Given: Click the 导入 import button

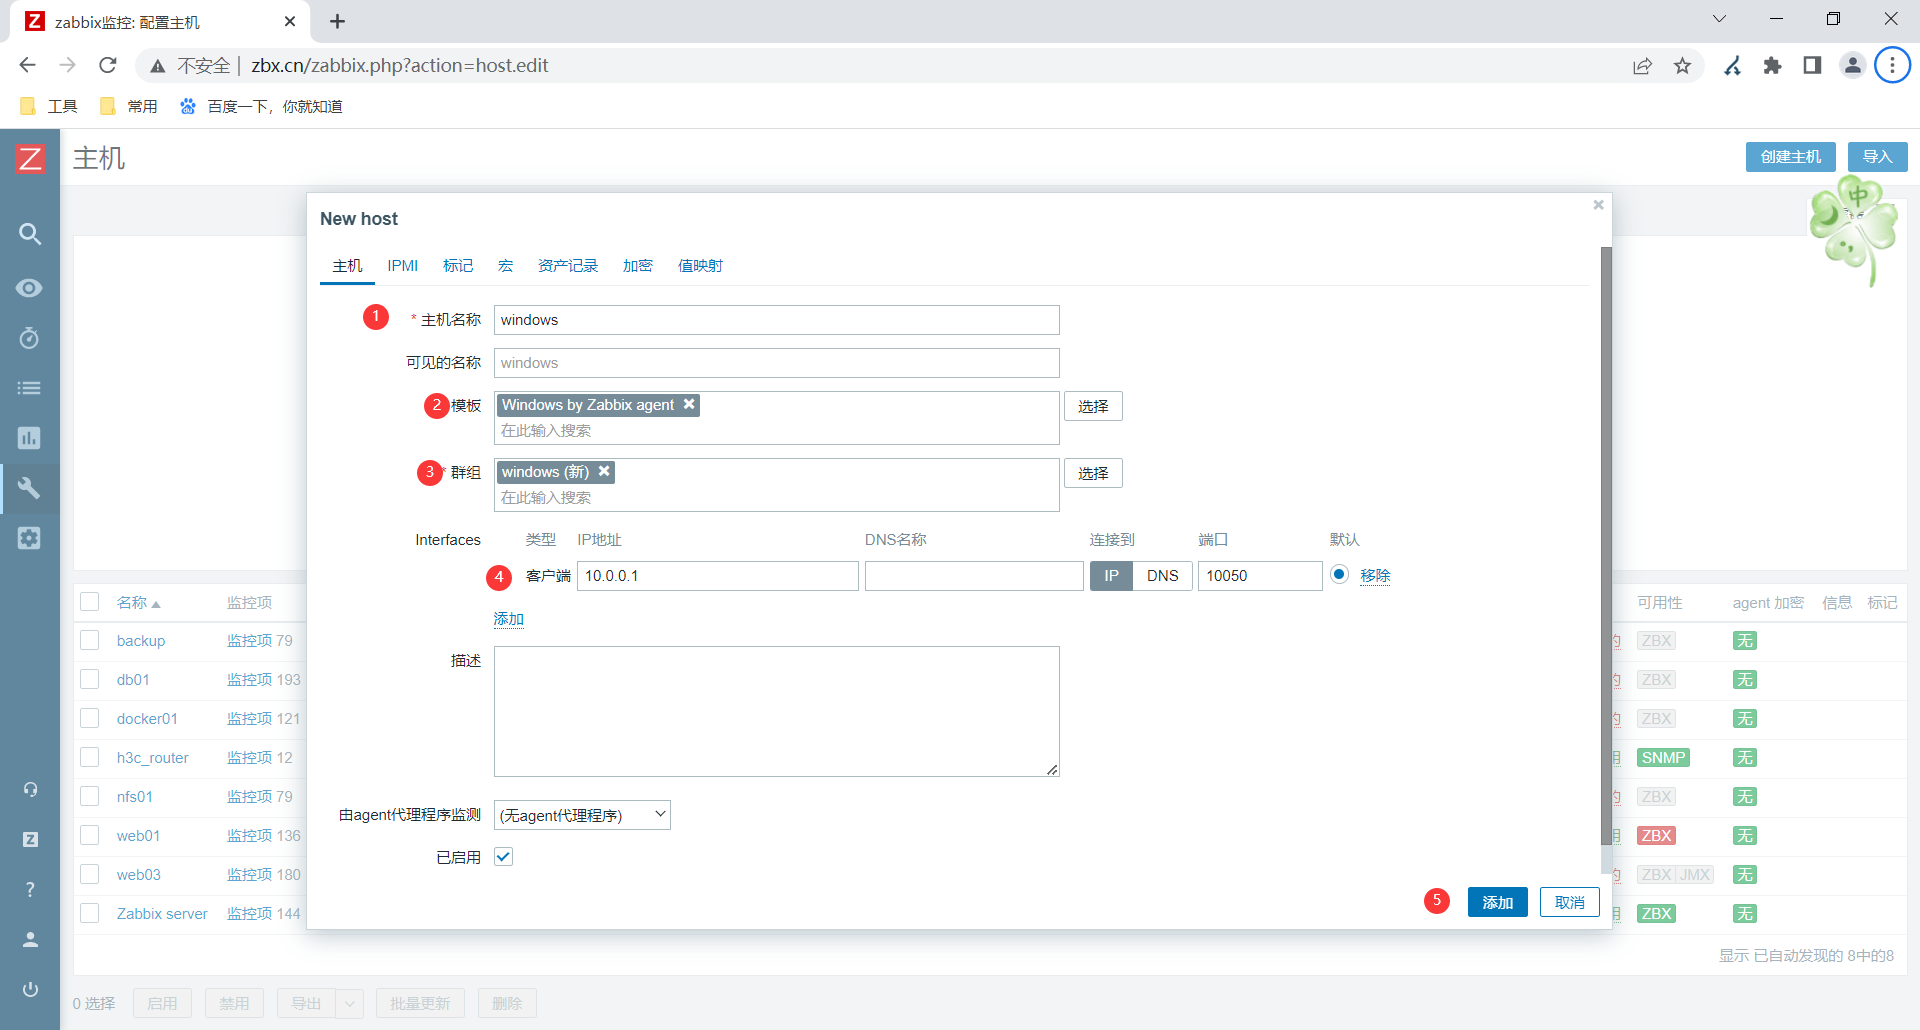Looking at the screenshot, I should [1878, 157].
